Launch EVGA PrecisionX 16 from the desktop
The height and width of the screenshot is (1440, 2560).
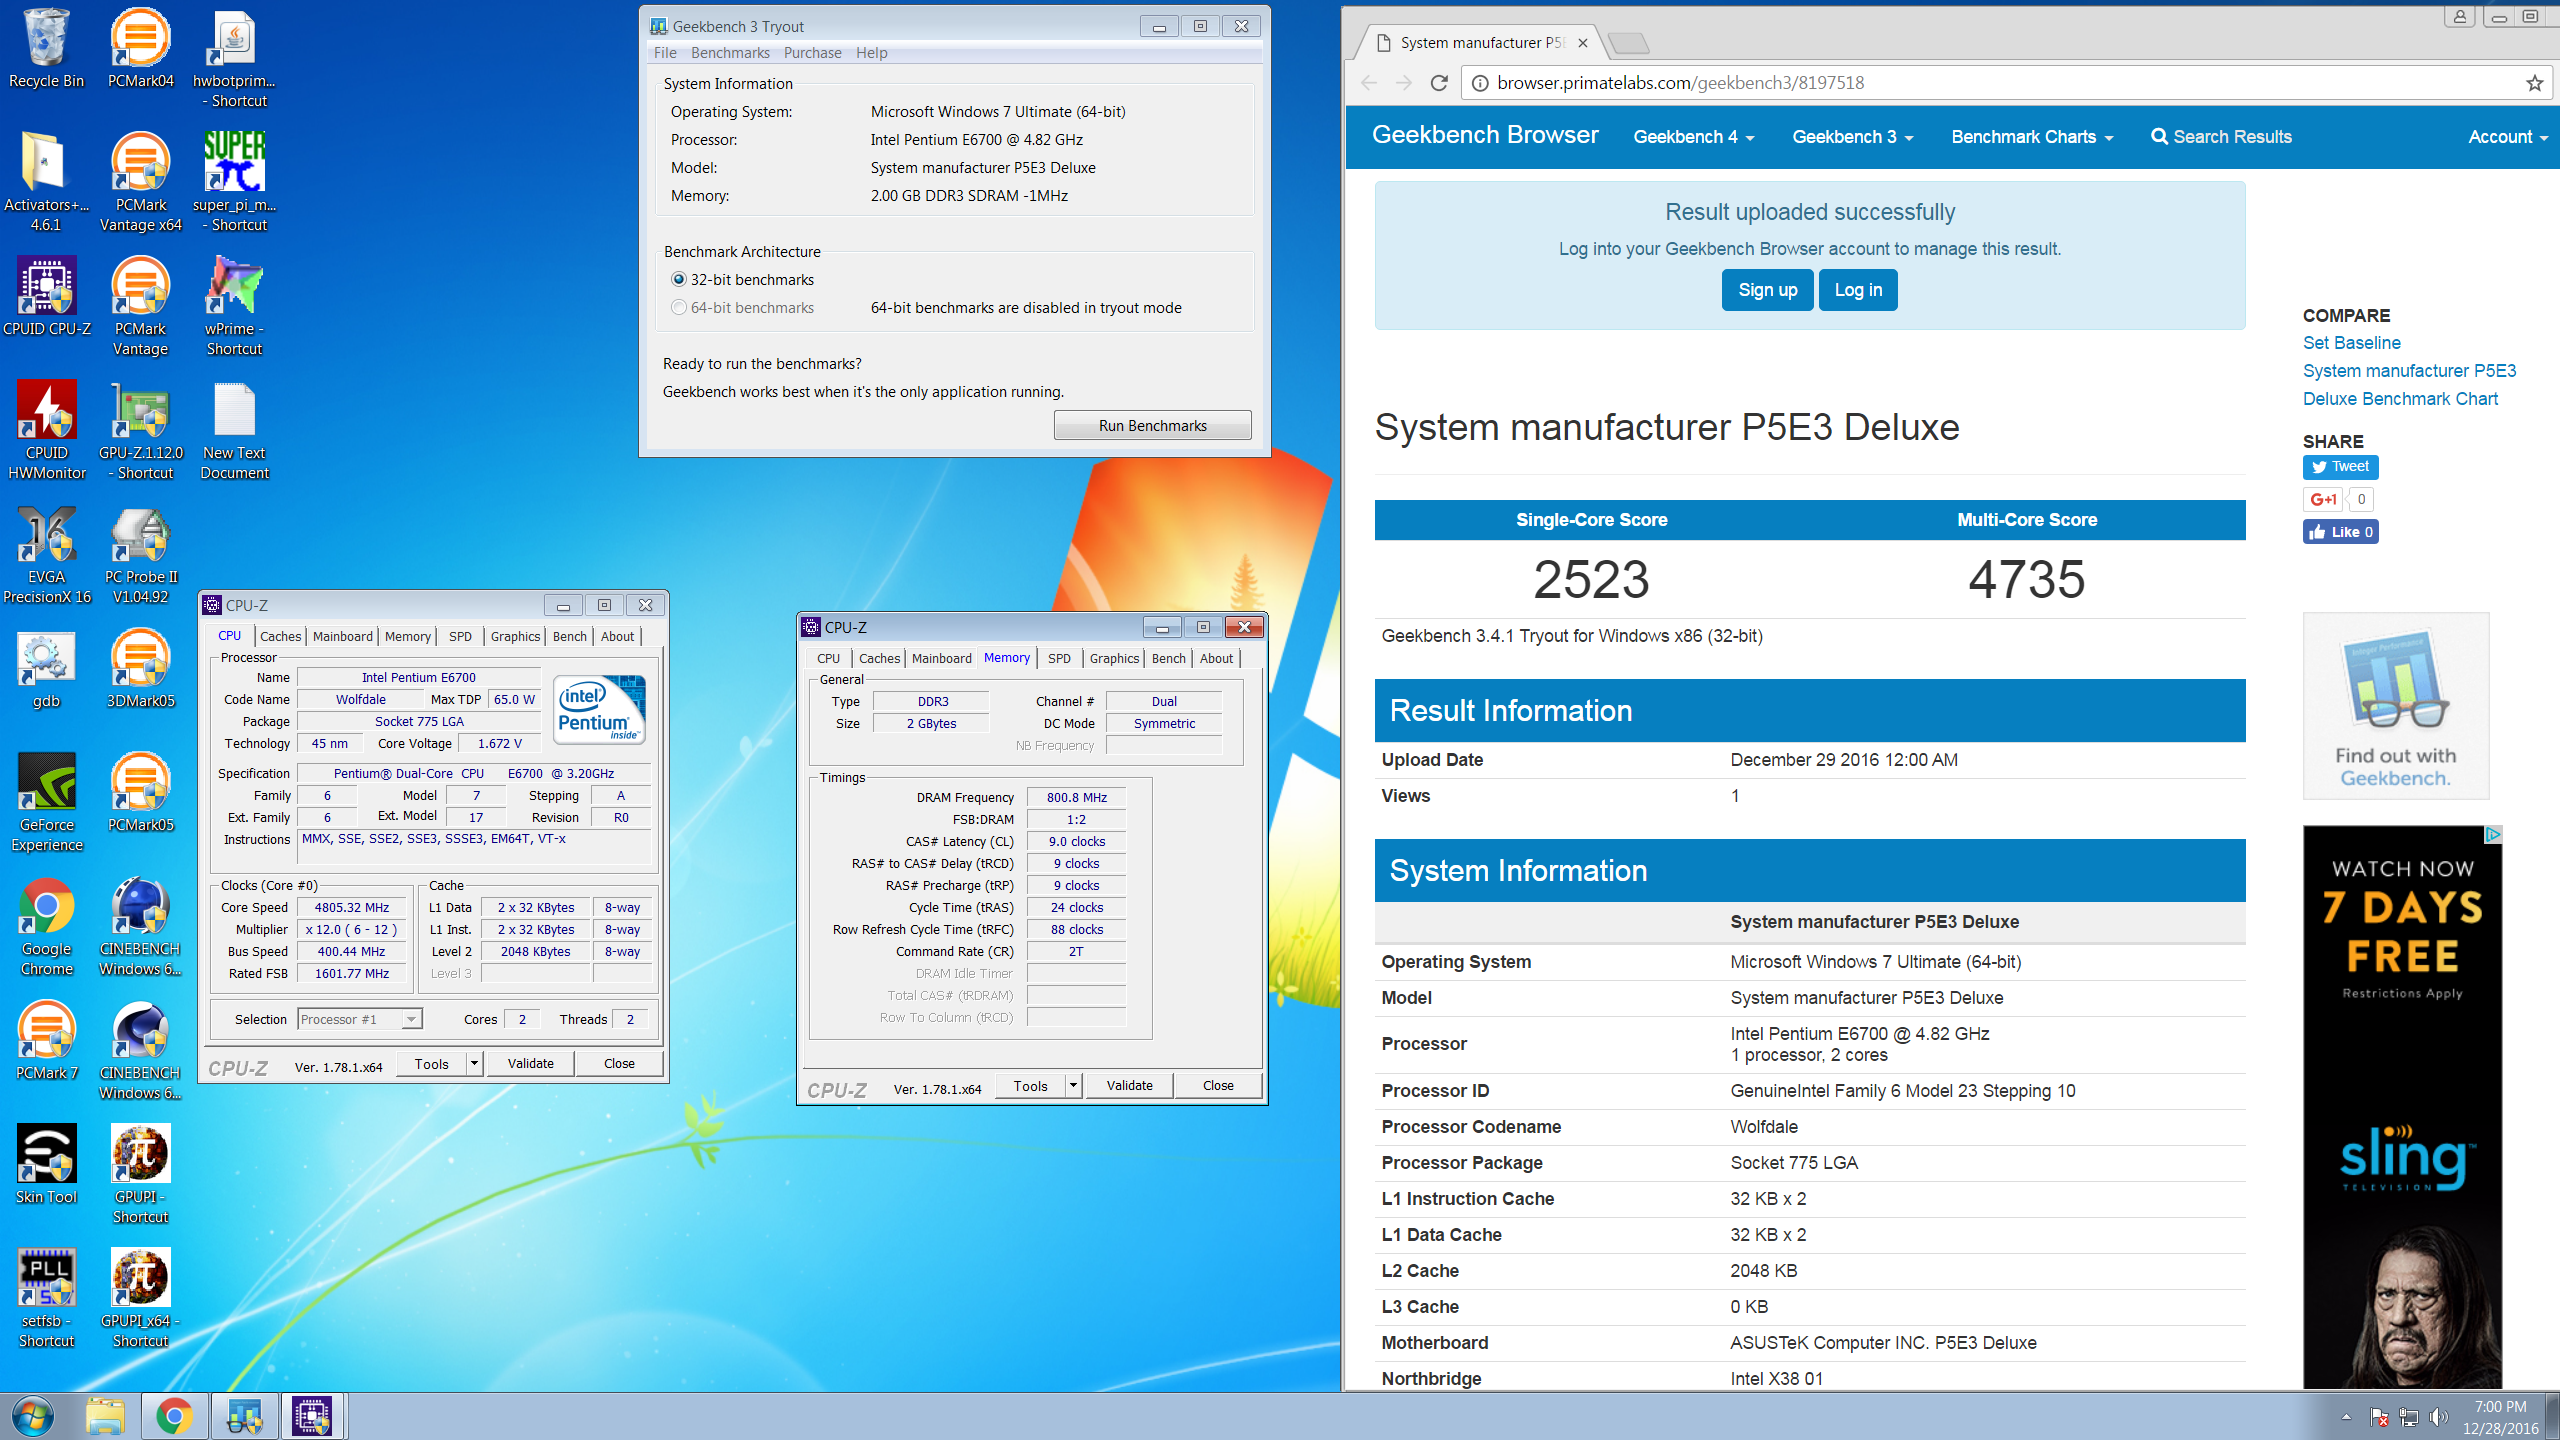(46, 554)
